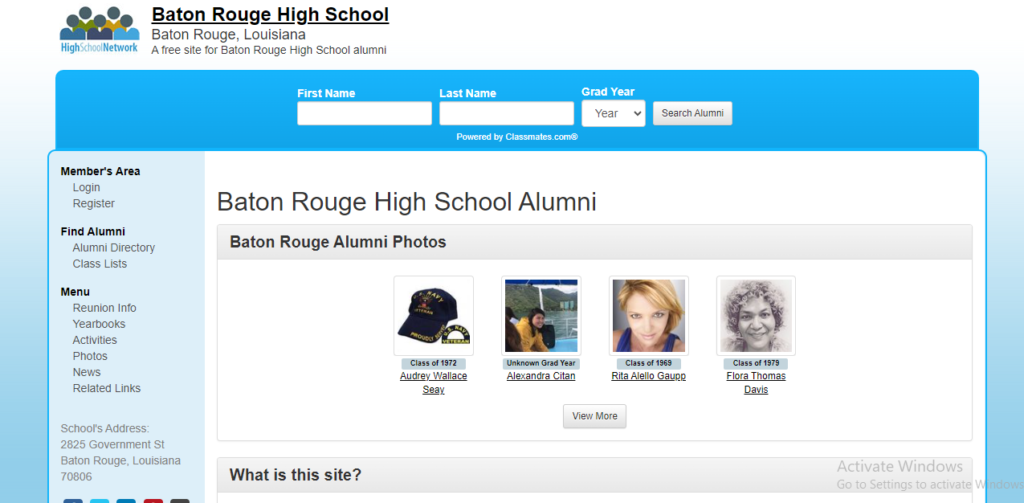1024x503 pixels.
Task: Select Reunion Info in the menu
Action: tap(104, 308)
